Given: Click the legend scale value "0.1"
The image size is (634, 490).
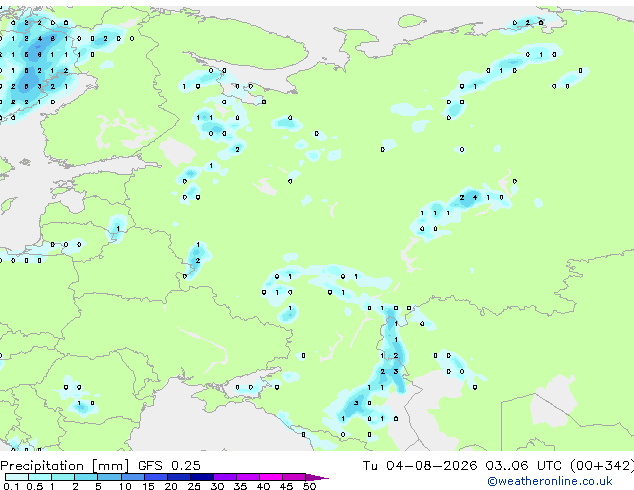Looking at the screenshot, I should click(x=12, y=486).
